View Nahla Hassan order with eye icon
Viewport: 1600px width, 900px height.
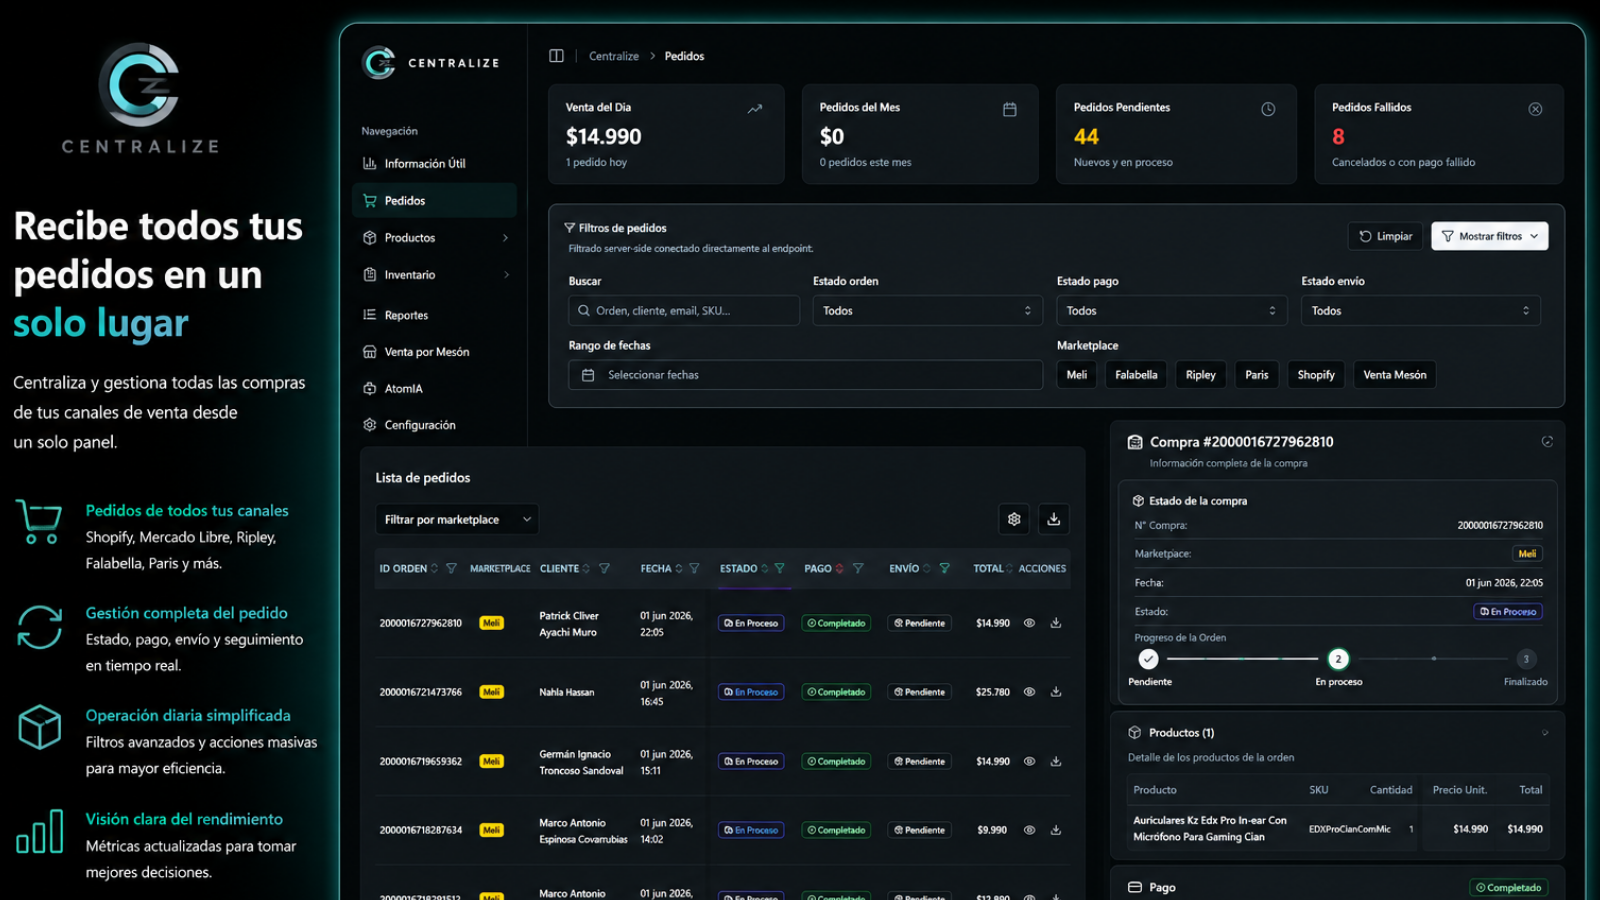[1029, 692]
